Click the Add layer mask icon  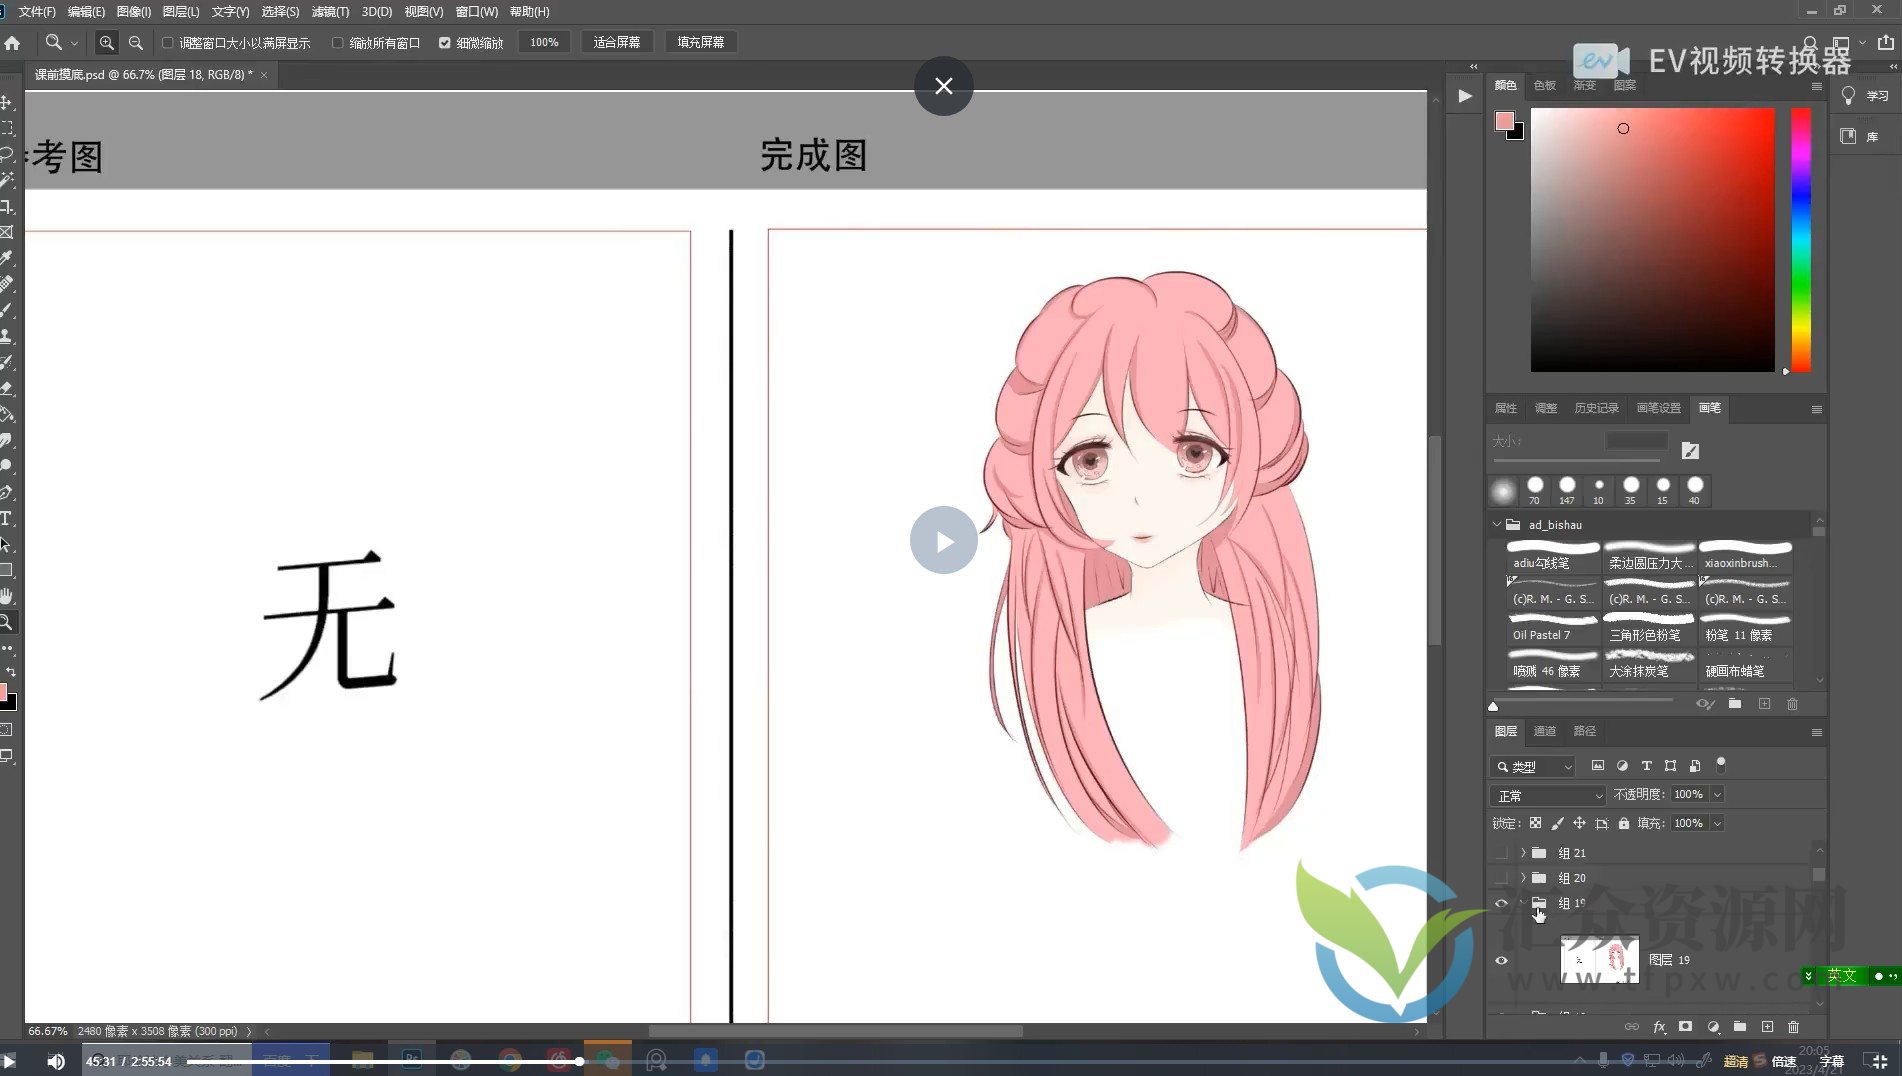[x=1686, y=1027]
